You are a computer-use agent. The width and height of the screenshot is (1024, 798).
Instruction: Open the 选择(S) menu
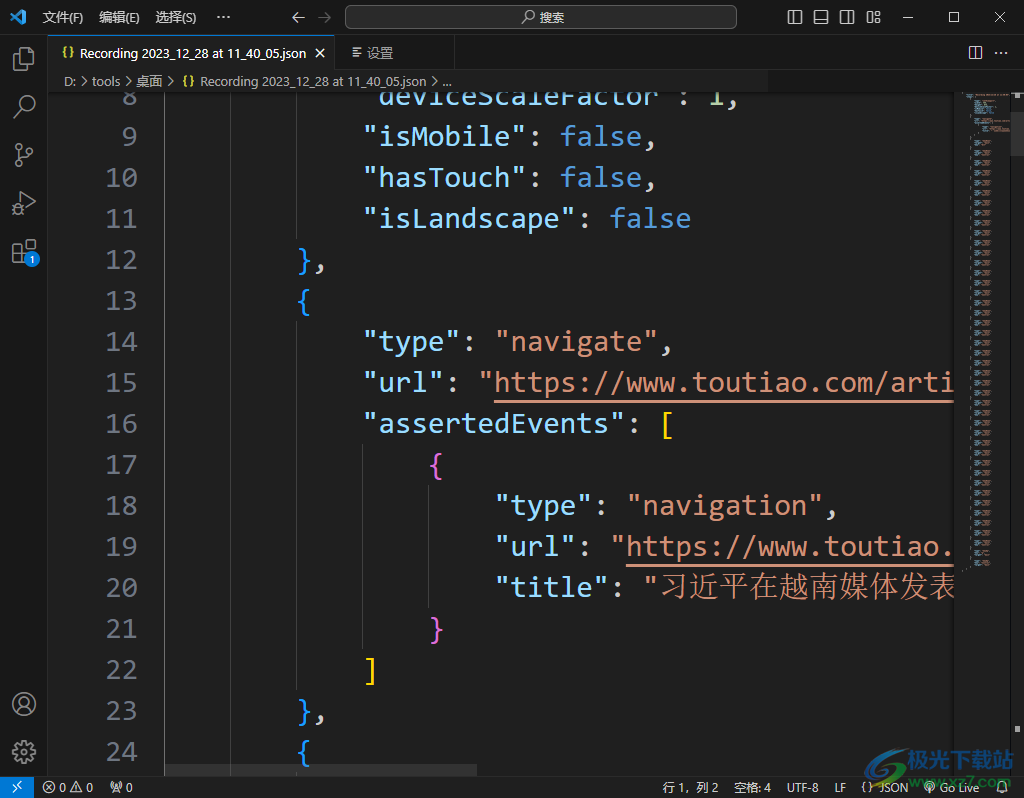(176, 18)
